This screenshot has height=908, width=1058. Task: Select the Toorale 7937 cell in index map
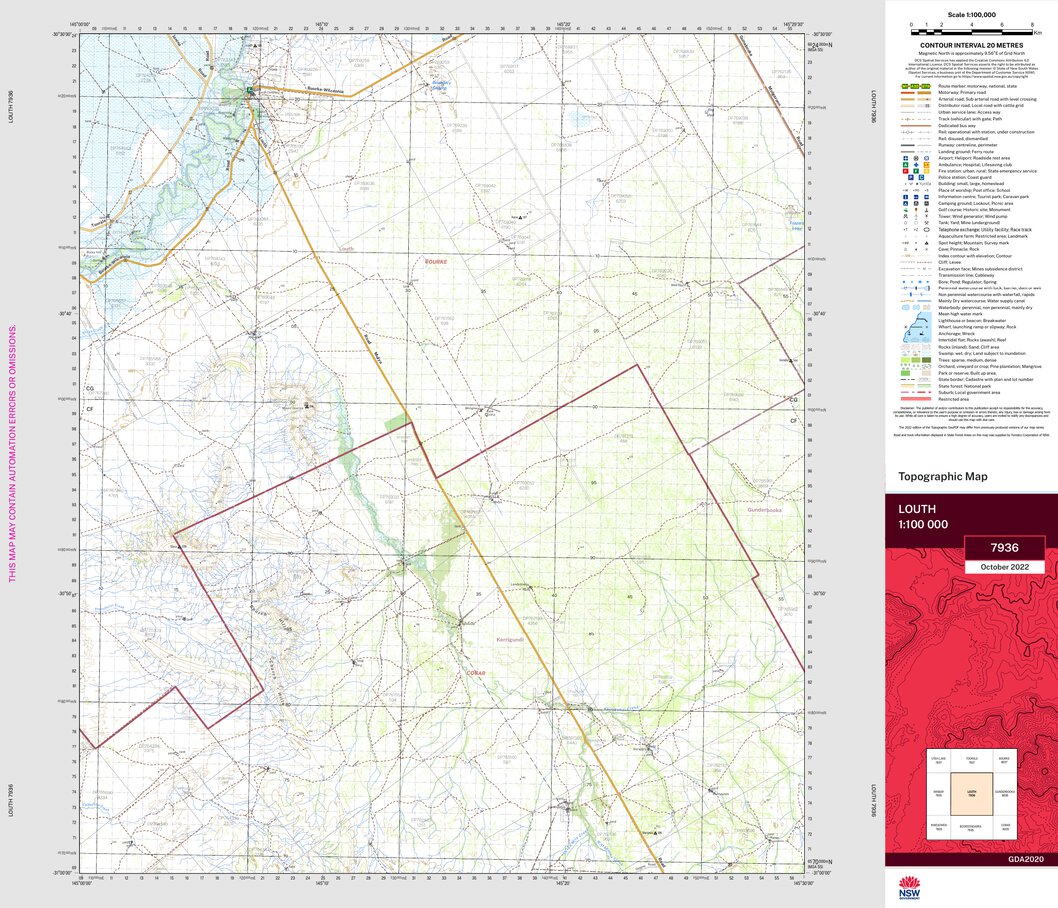972,760
